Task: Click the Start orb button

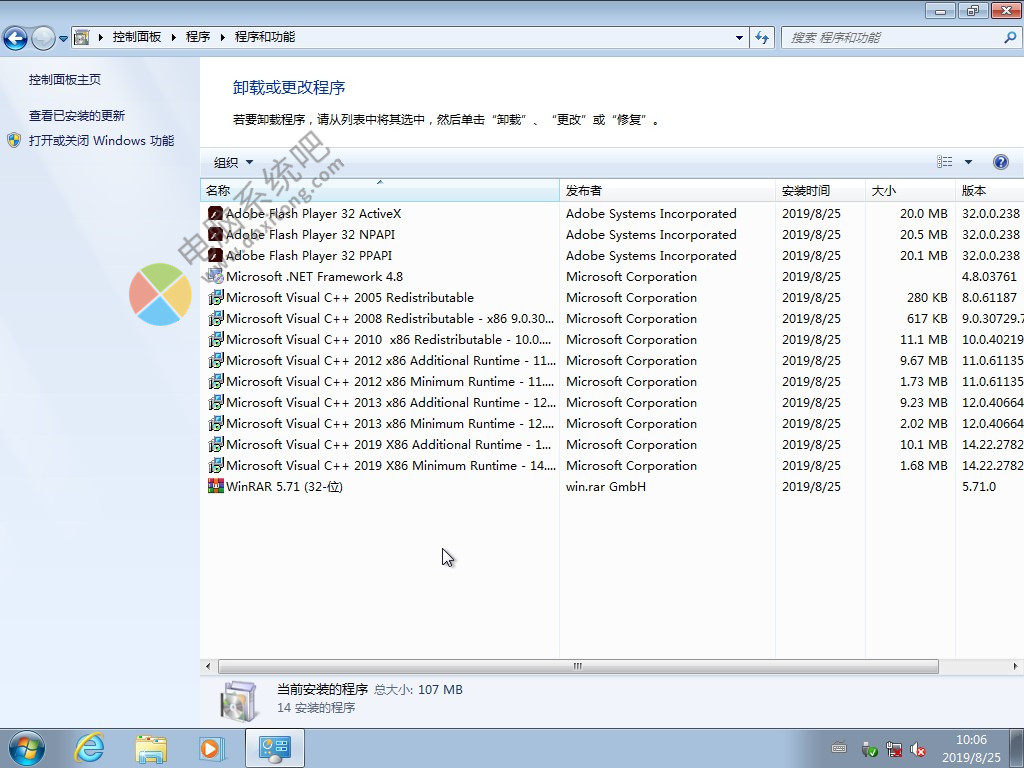Action: (27, 747)
